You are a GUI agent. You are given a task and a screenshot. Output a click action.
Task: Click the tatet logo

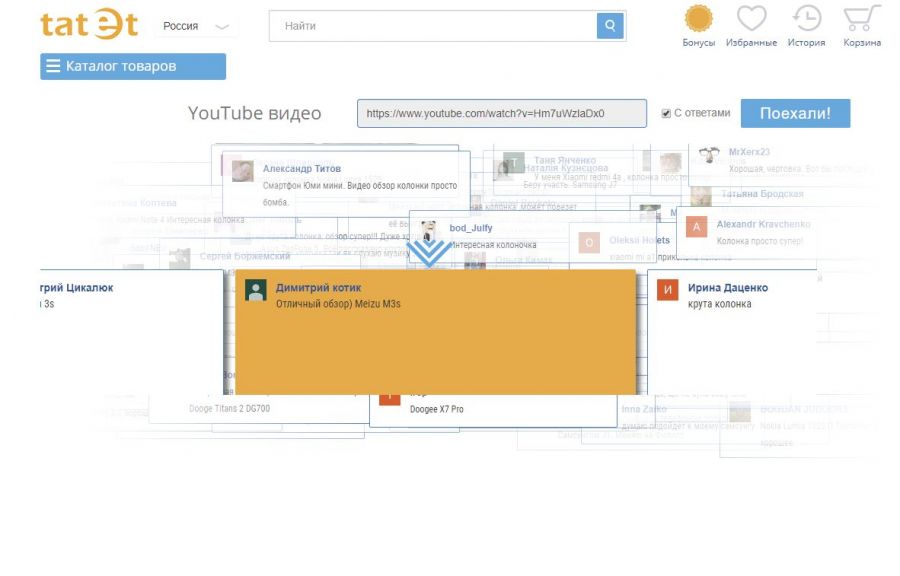coord(89,25)
